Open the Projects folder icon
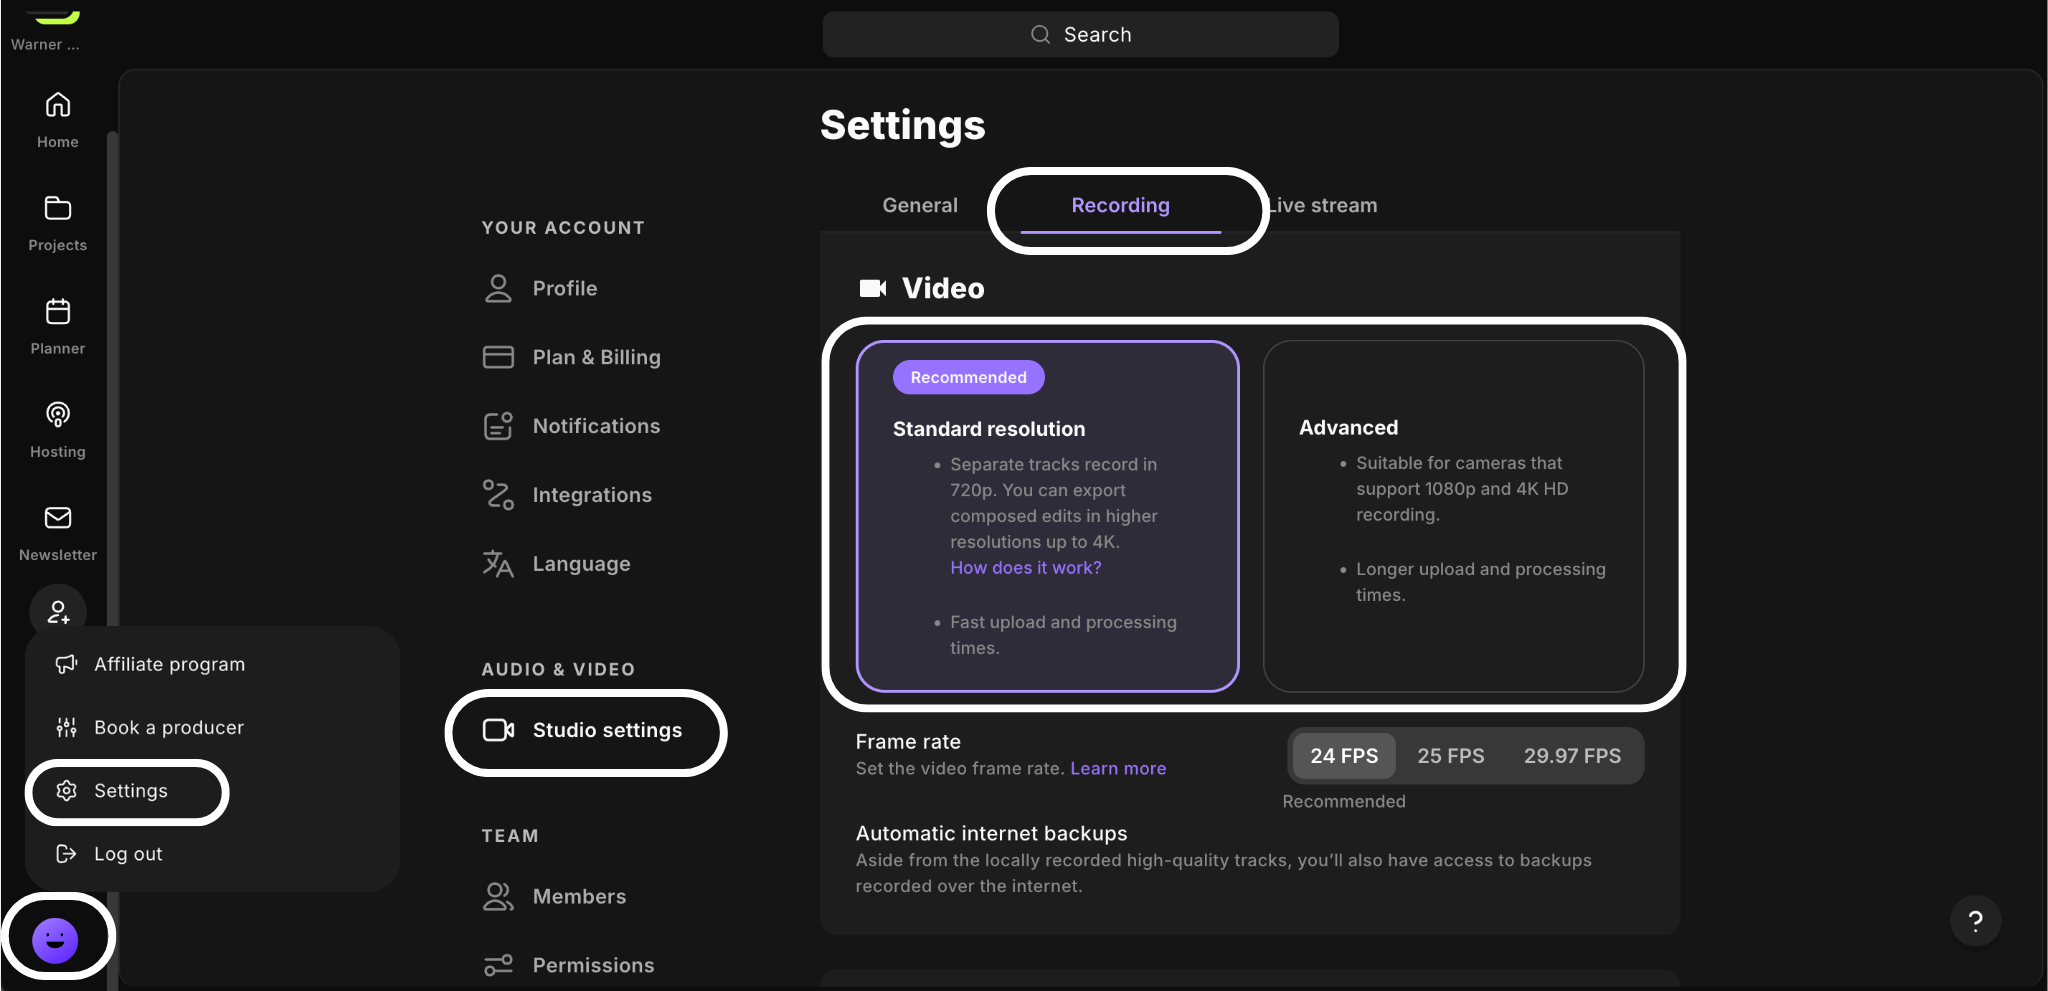The image size is (2048, 991). (x=58, y=208)
